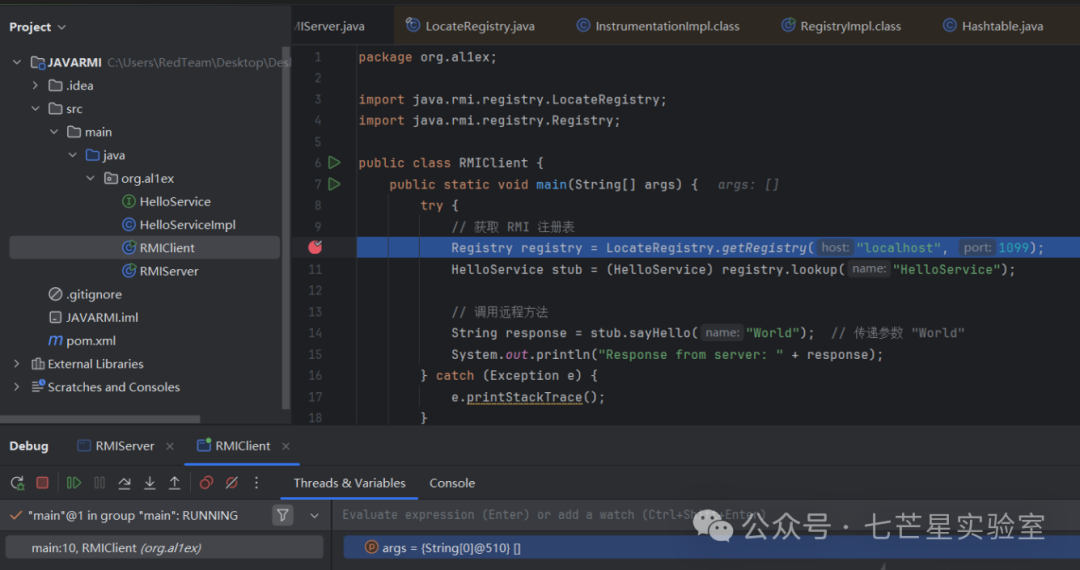Click the Step Into icon
This screenshot has width=1080, height=570.
[149, 483]
